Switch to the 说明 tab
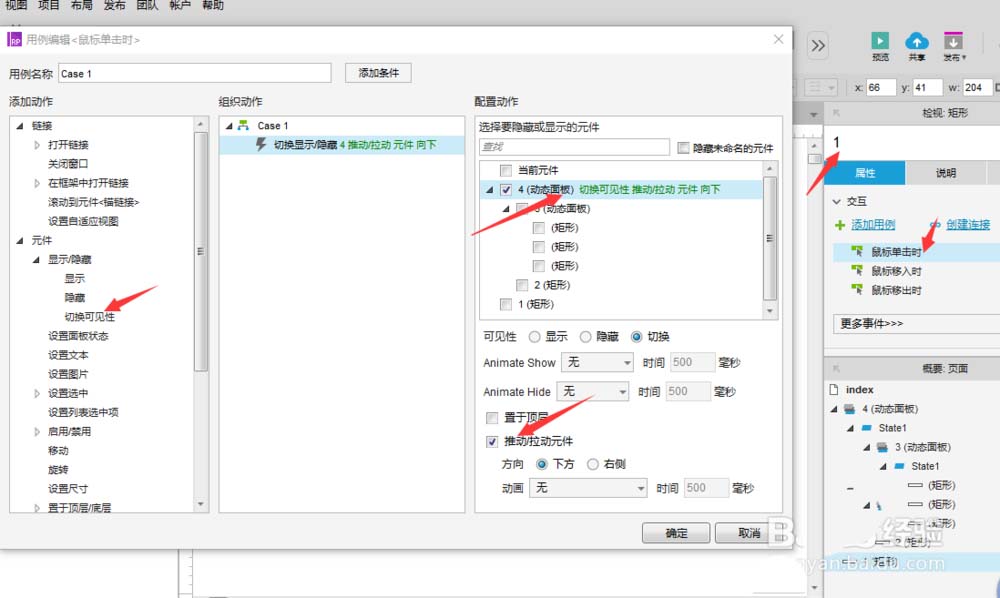1000x598 pixels. click(946, 173)
